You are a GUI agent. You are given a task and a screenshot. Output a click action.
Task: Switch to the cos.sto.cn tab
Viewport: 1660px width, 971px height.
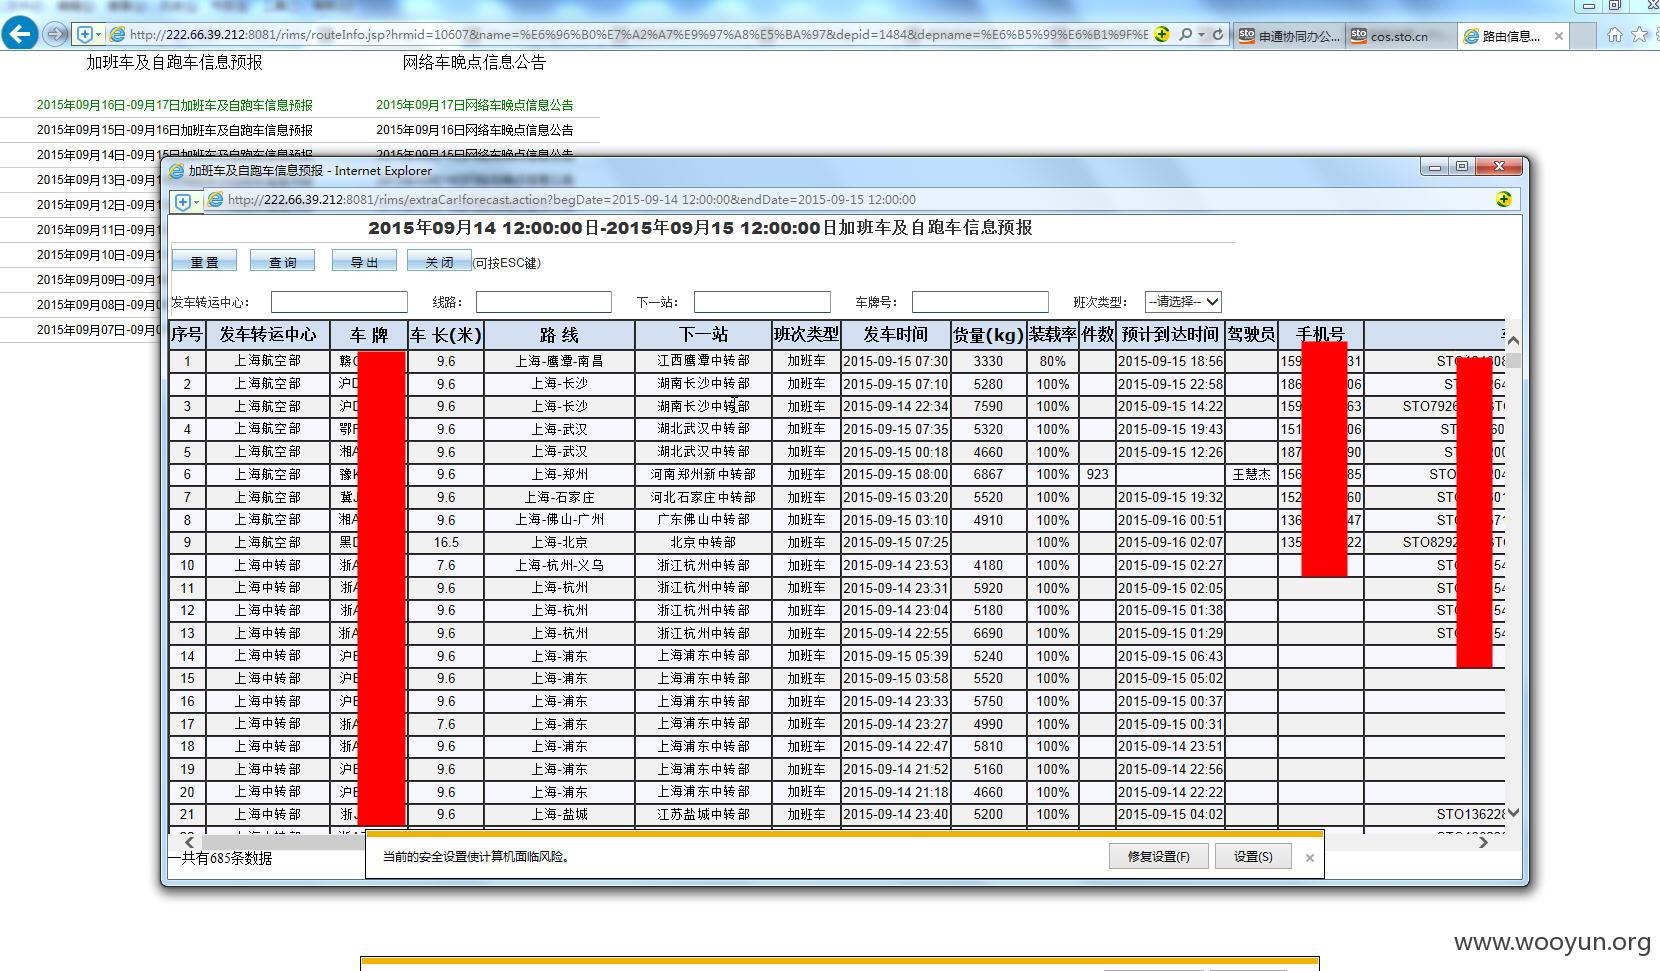click(1402, 36)
